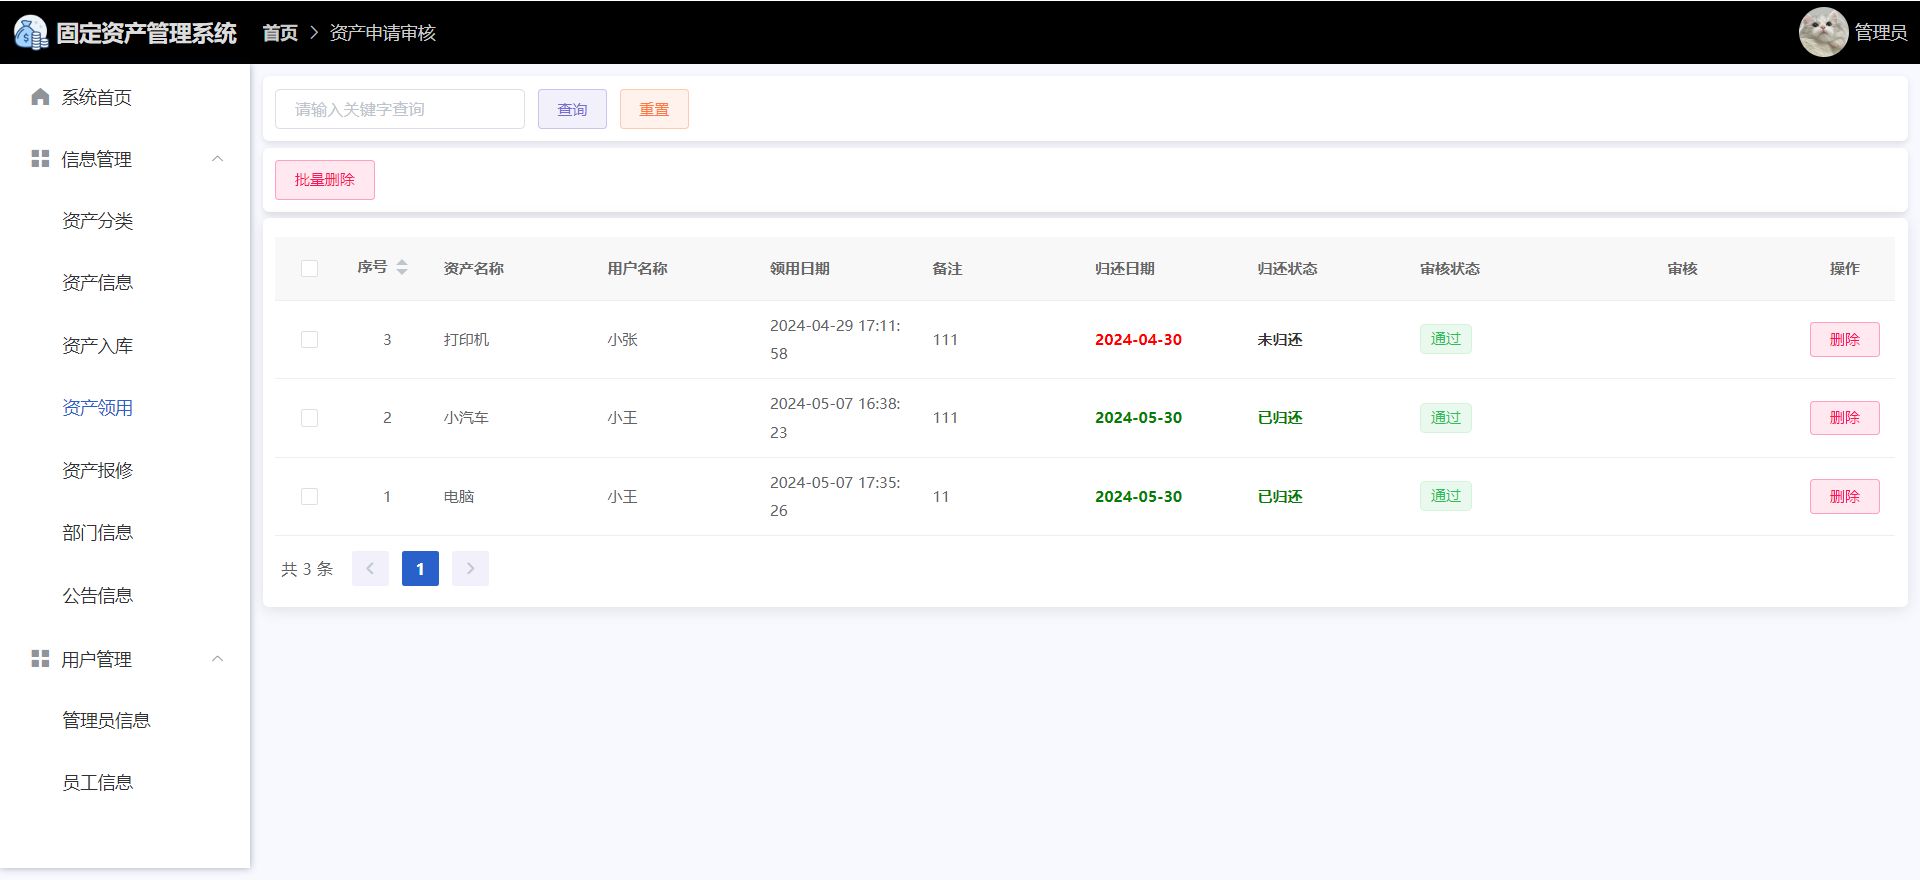Click the 已归还 status in 电脑 row

coord(1280,497)
